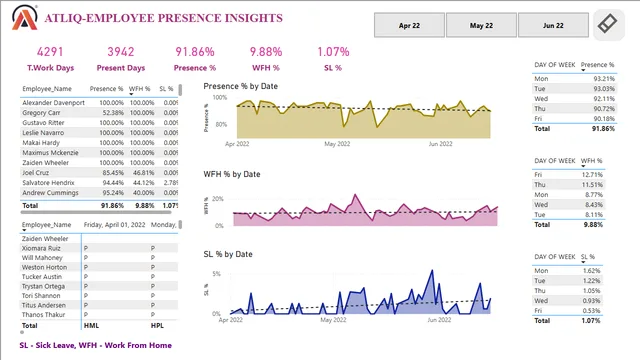Select the Jun 22 month button
This screenshot has width=640, height=360.
pyautogui.click(x=553, y=25)
